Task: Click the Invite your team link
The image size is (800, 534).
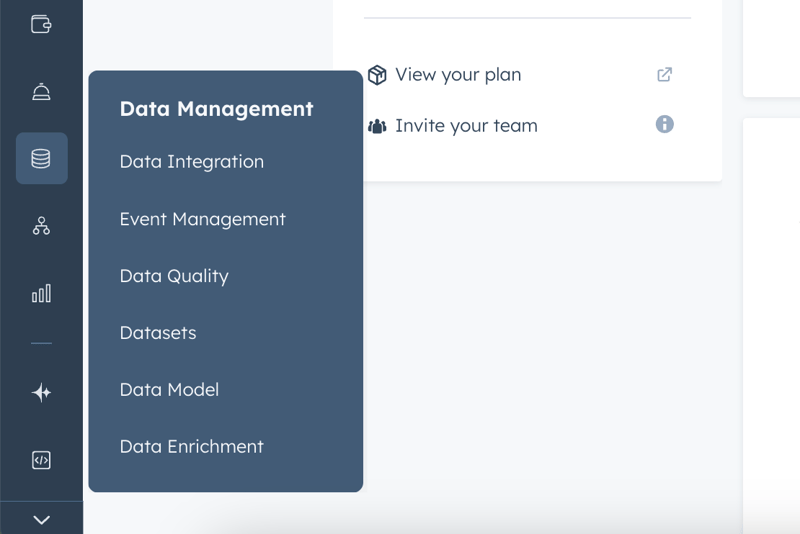Action: click(465, 126)
